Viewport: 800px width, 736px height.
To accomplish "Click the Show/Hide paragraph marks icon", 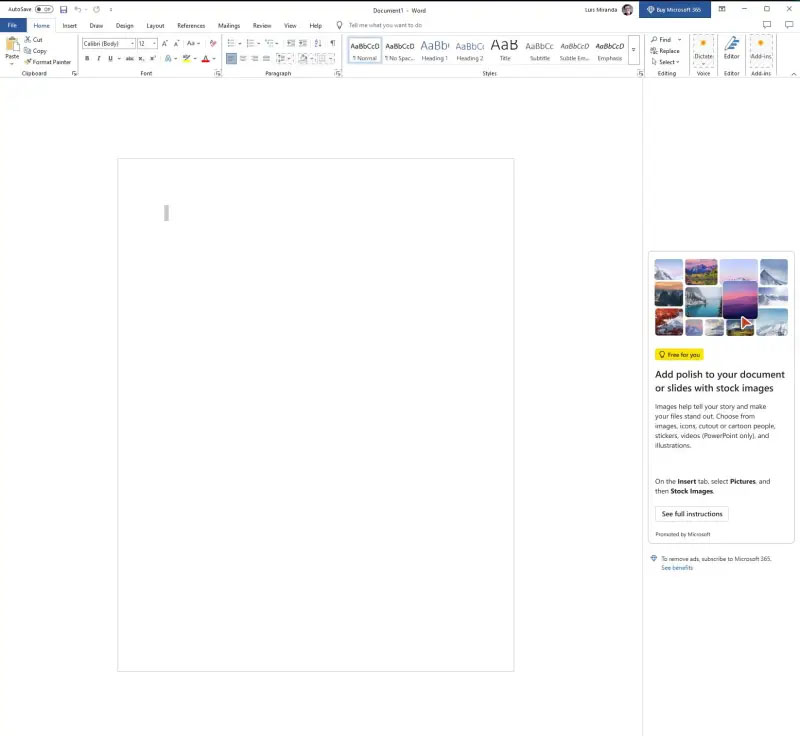I will coord(332,44).
